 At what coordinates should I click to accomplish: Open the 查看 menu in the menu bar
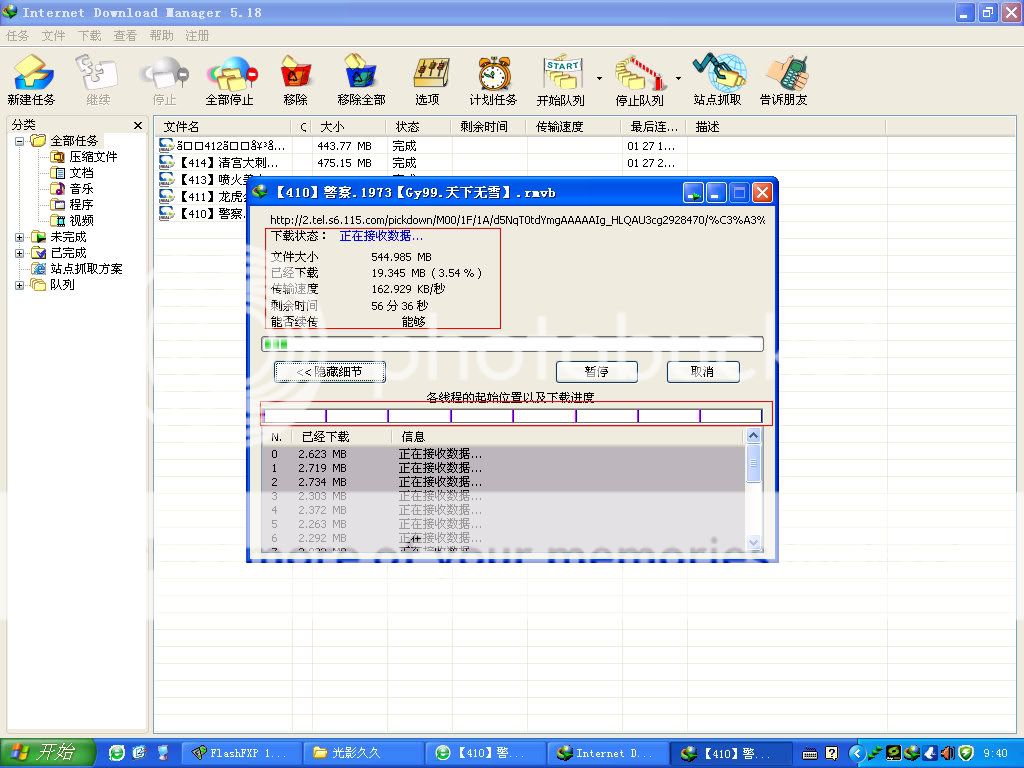tap(125, 36)
